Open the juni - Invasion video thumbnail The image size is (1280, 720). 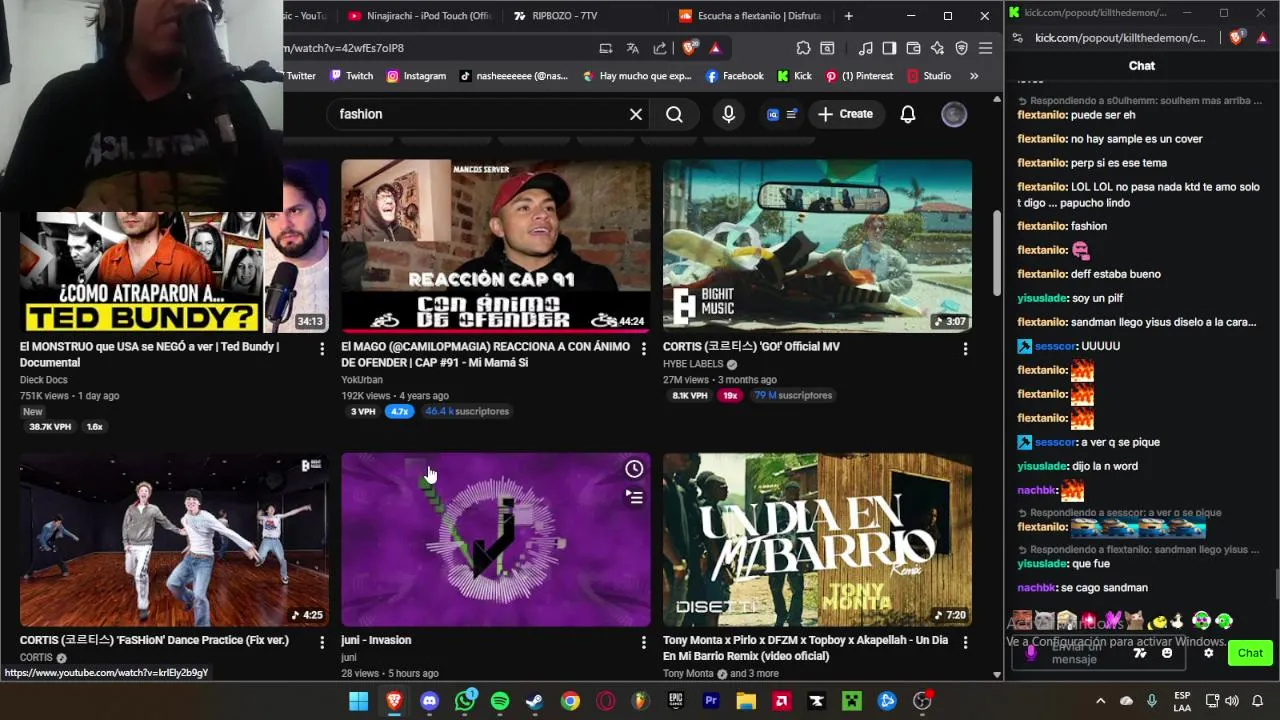click(495, 540)
